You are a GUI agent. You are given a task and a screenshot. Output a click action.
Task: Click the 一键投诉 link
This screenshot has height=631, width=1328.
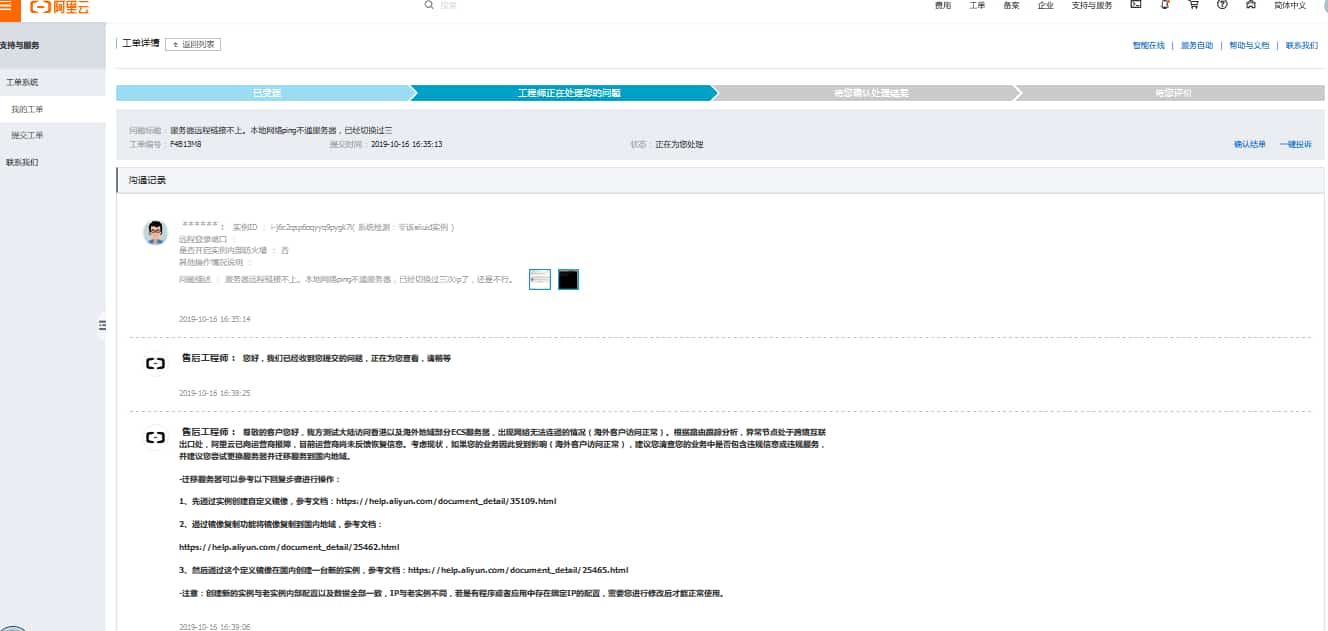1295,144
